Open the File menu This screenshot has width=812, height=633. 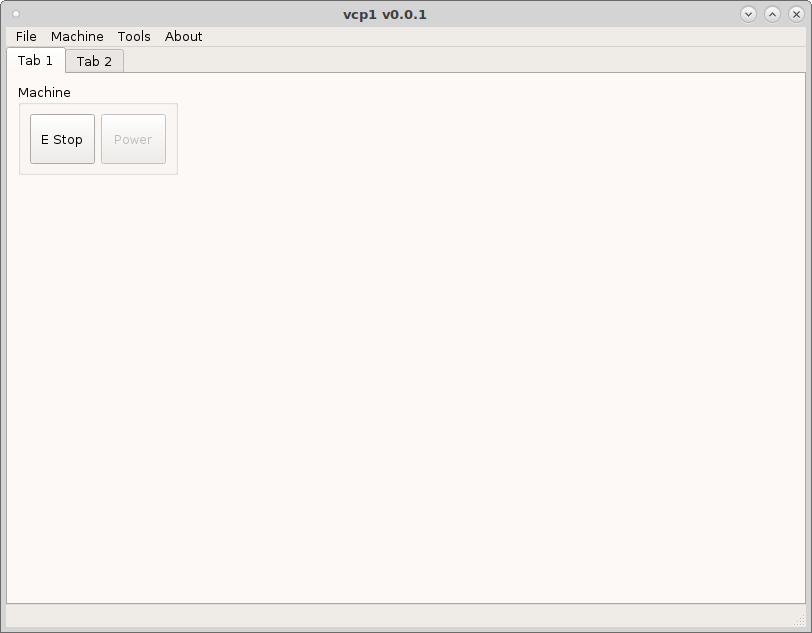click(26, 36)
